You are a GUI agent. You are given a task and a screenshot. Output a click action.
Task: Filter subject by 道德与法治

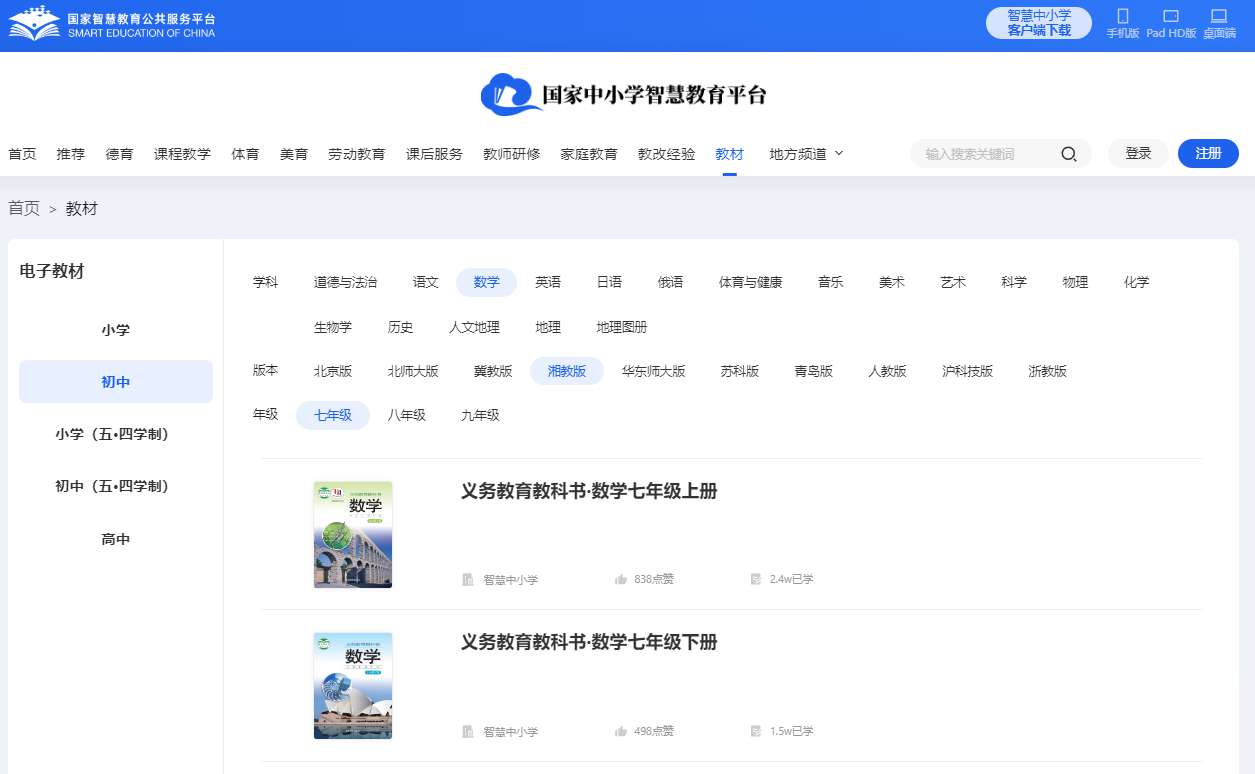[x=346, y=283]
